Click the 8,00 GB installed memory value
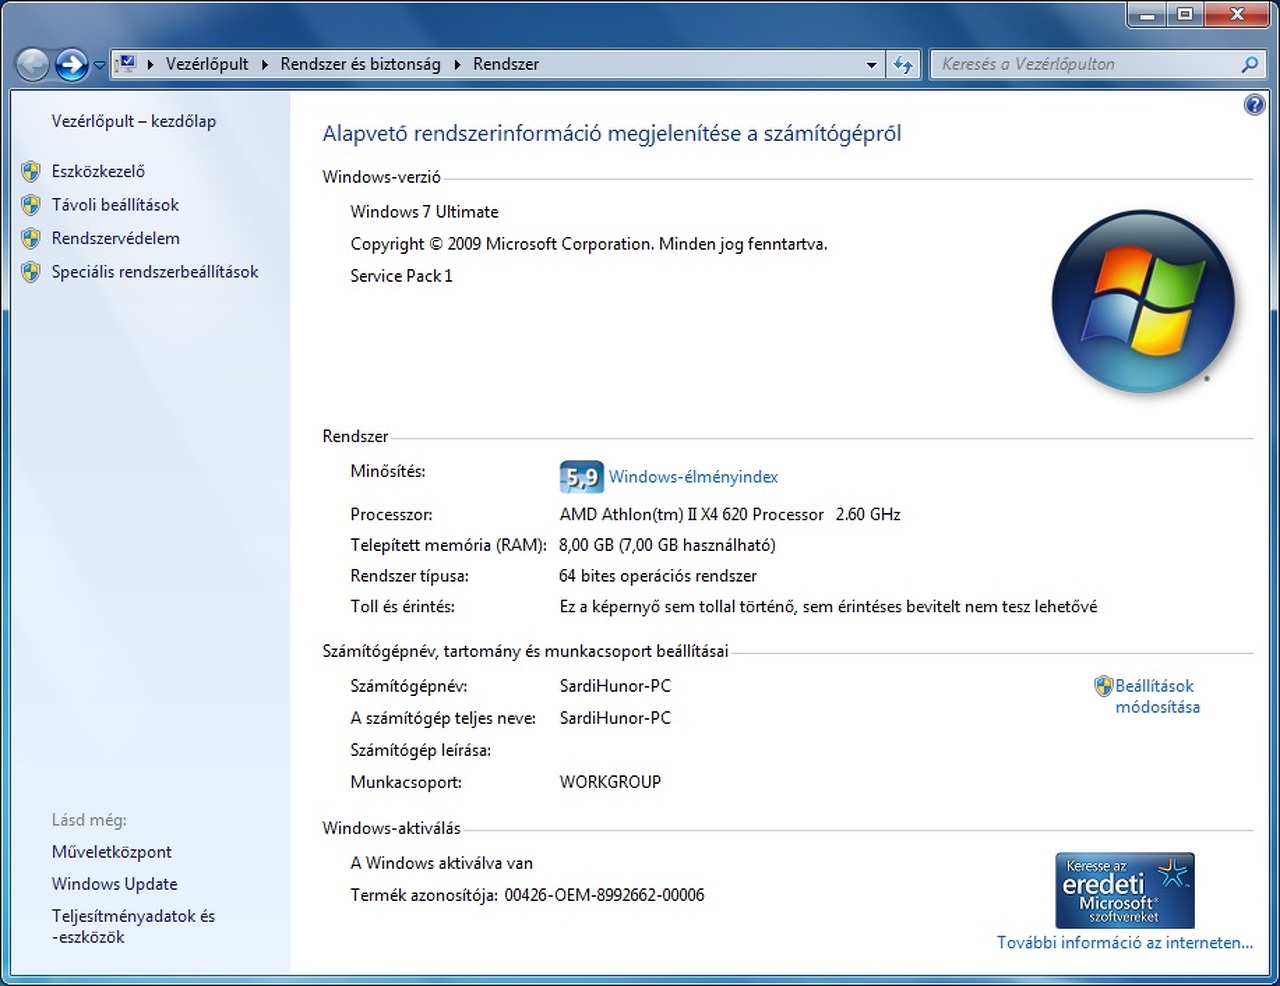 667,545
